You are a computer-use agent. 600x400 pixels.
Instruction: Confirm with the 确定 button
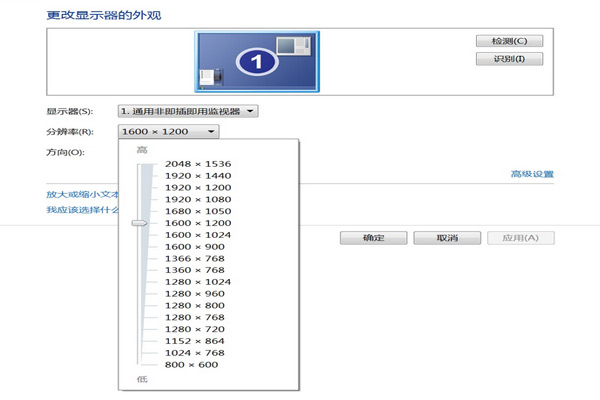373,238
